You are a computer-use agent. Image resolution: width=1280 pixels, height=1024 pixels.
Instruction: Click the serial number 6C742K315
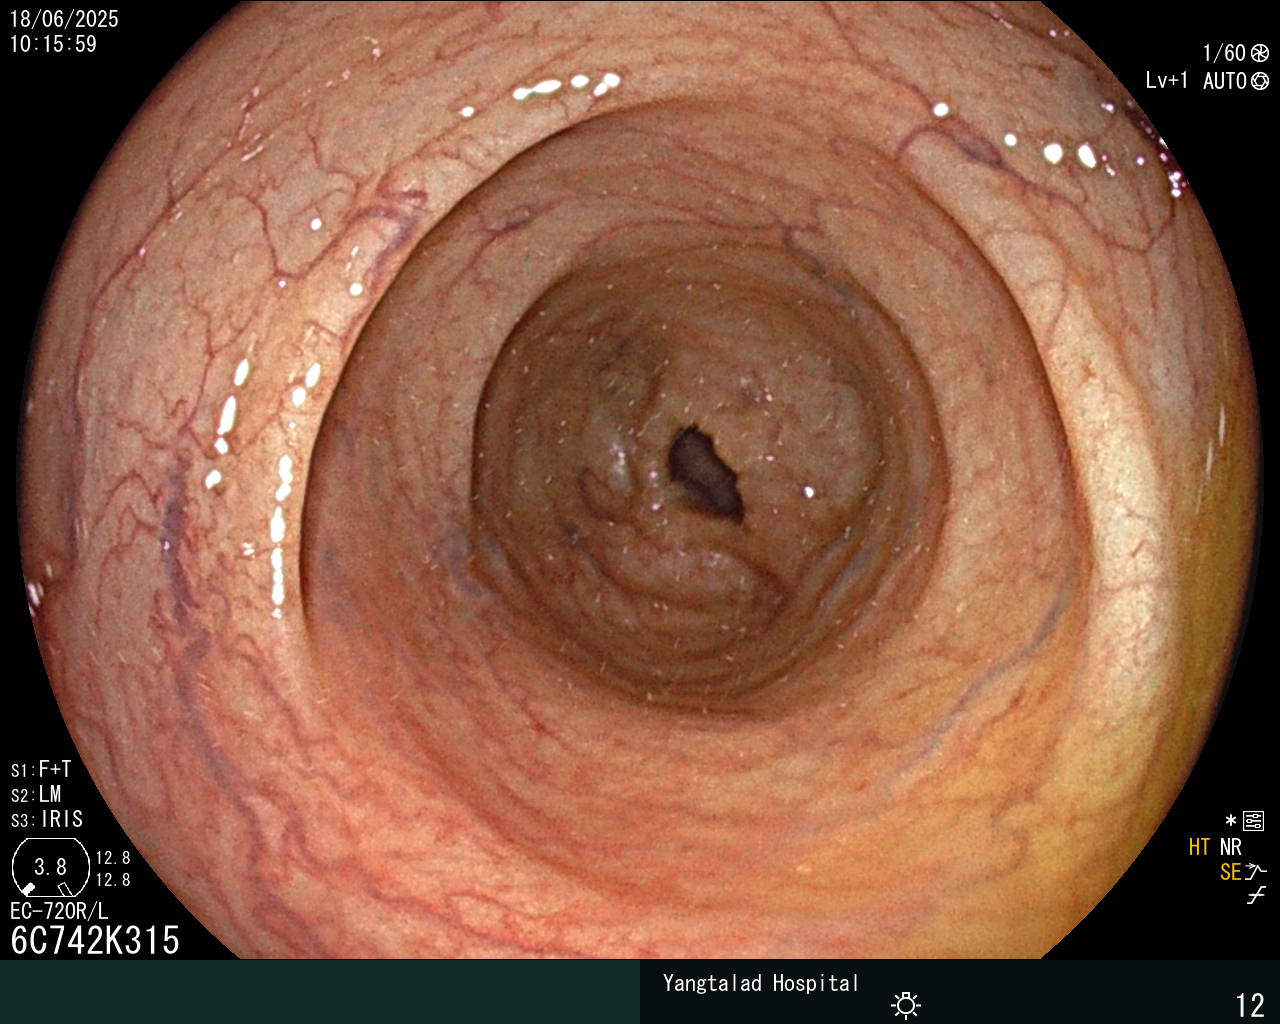95,941
